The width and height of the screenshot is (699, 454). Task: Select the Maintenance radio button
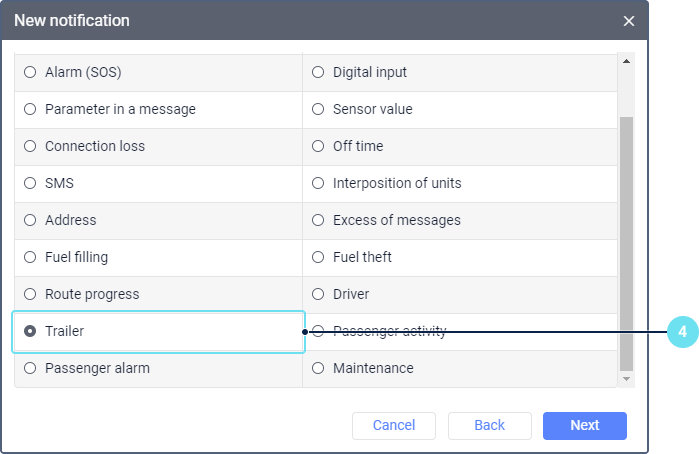(x=318, y=368)
